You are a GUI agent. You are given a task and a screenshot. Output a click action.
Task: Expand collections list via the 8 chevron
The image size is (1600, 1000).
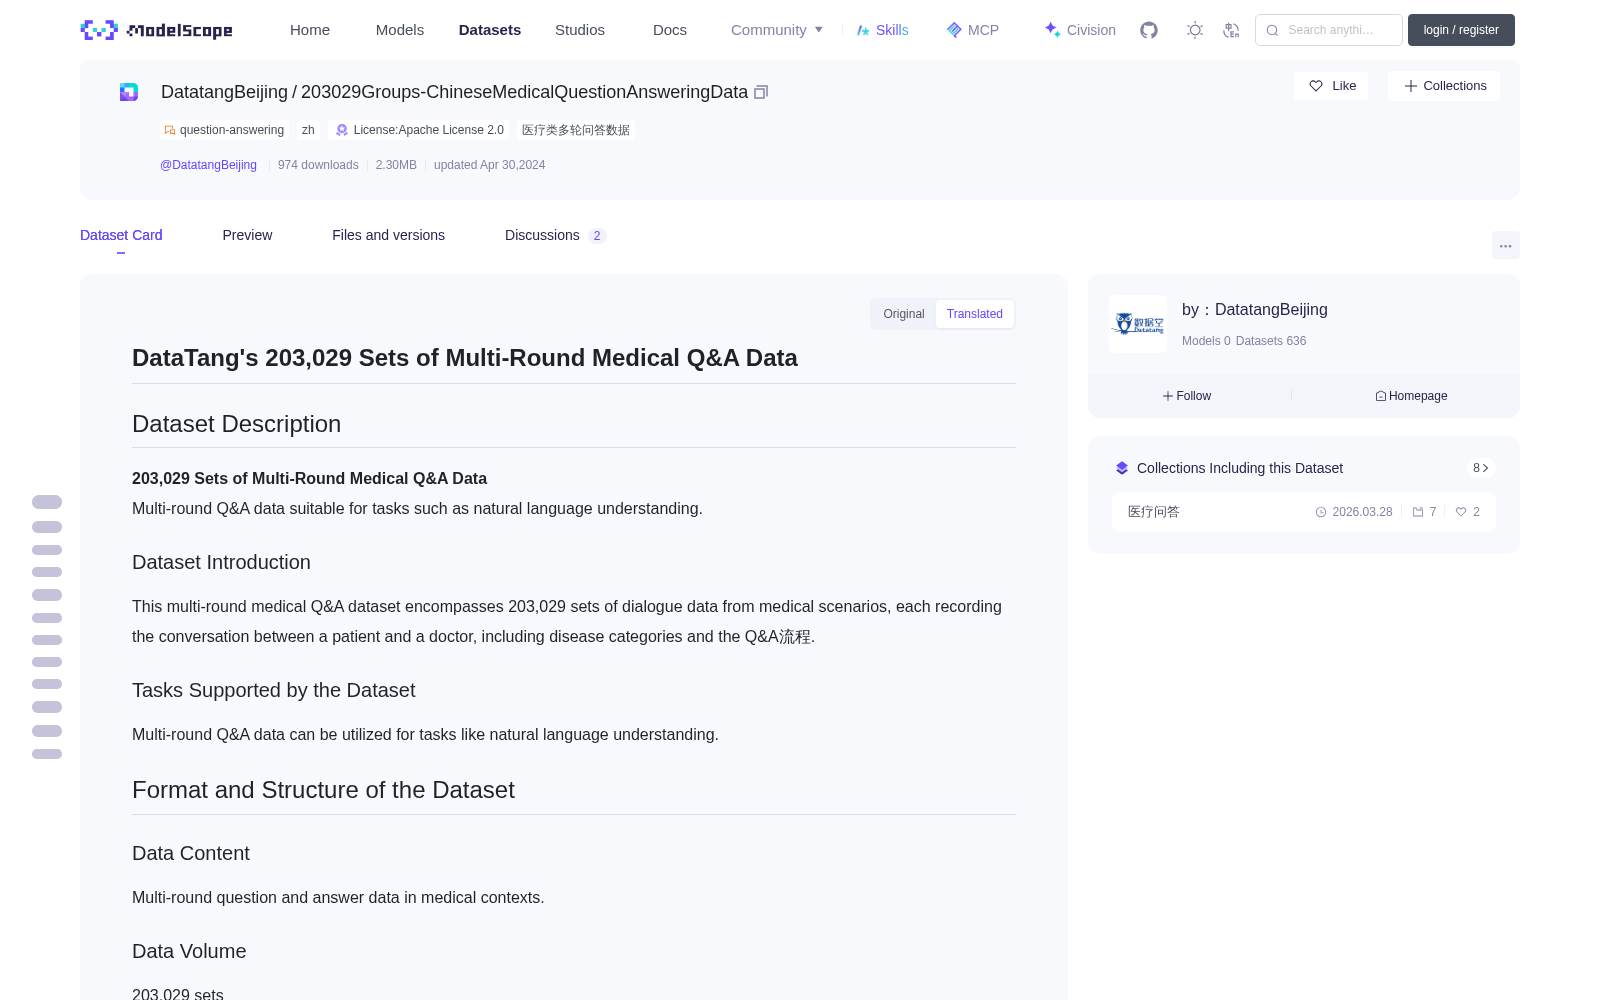(1481, 468)
